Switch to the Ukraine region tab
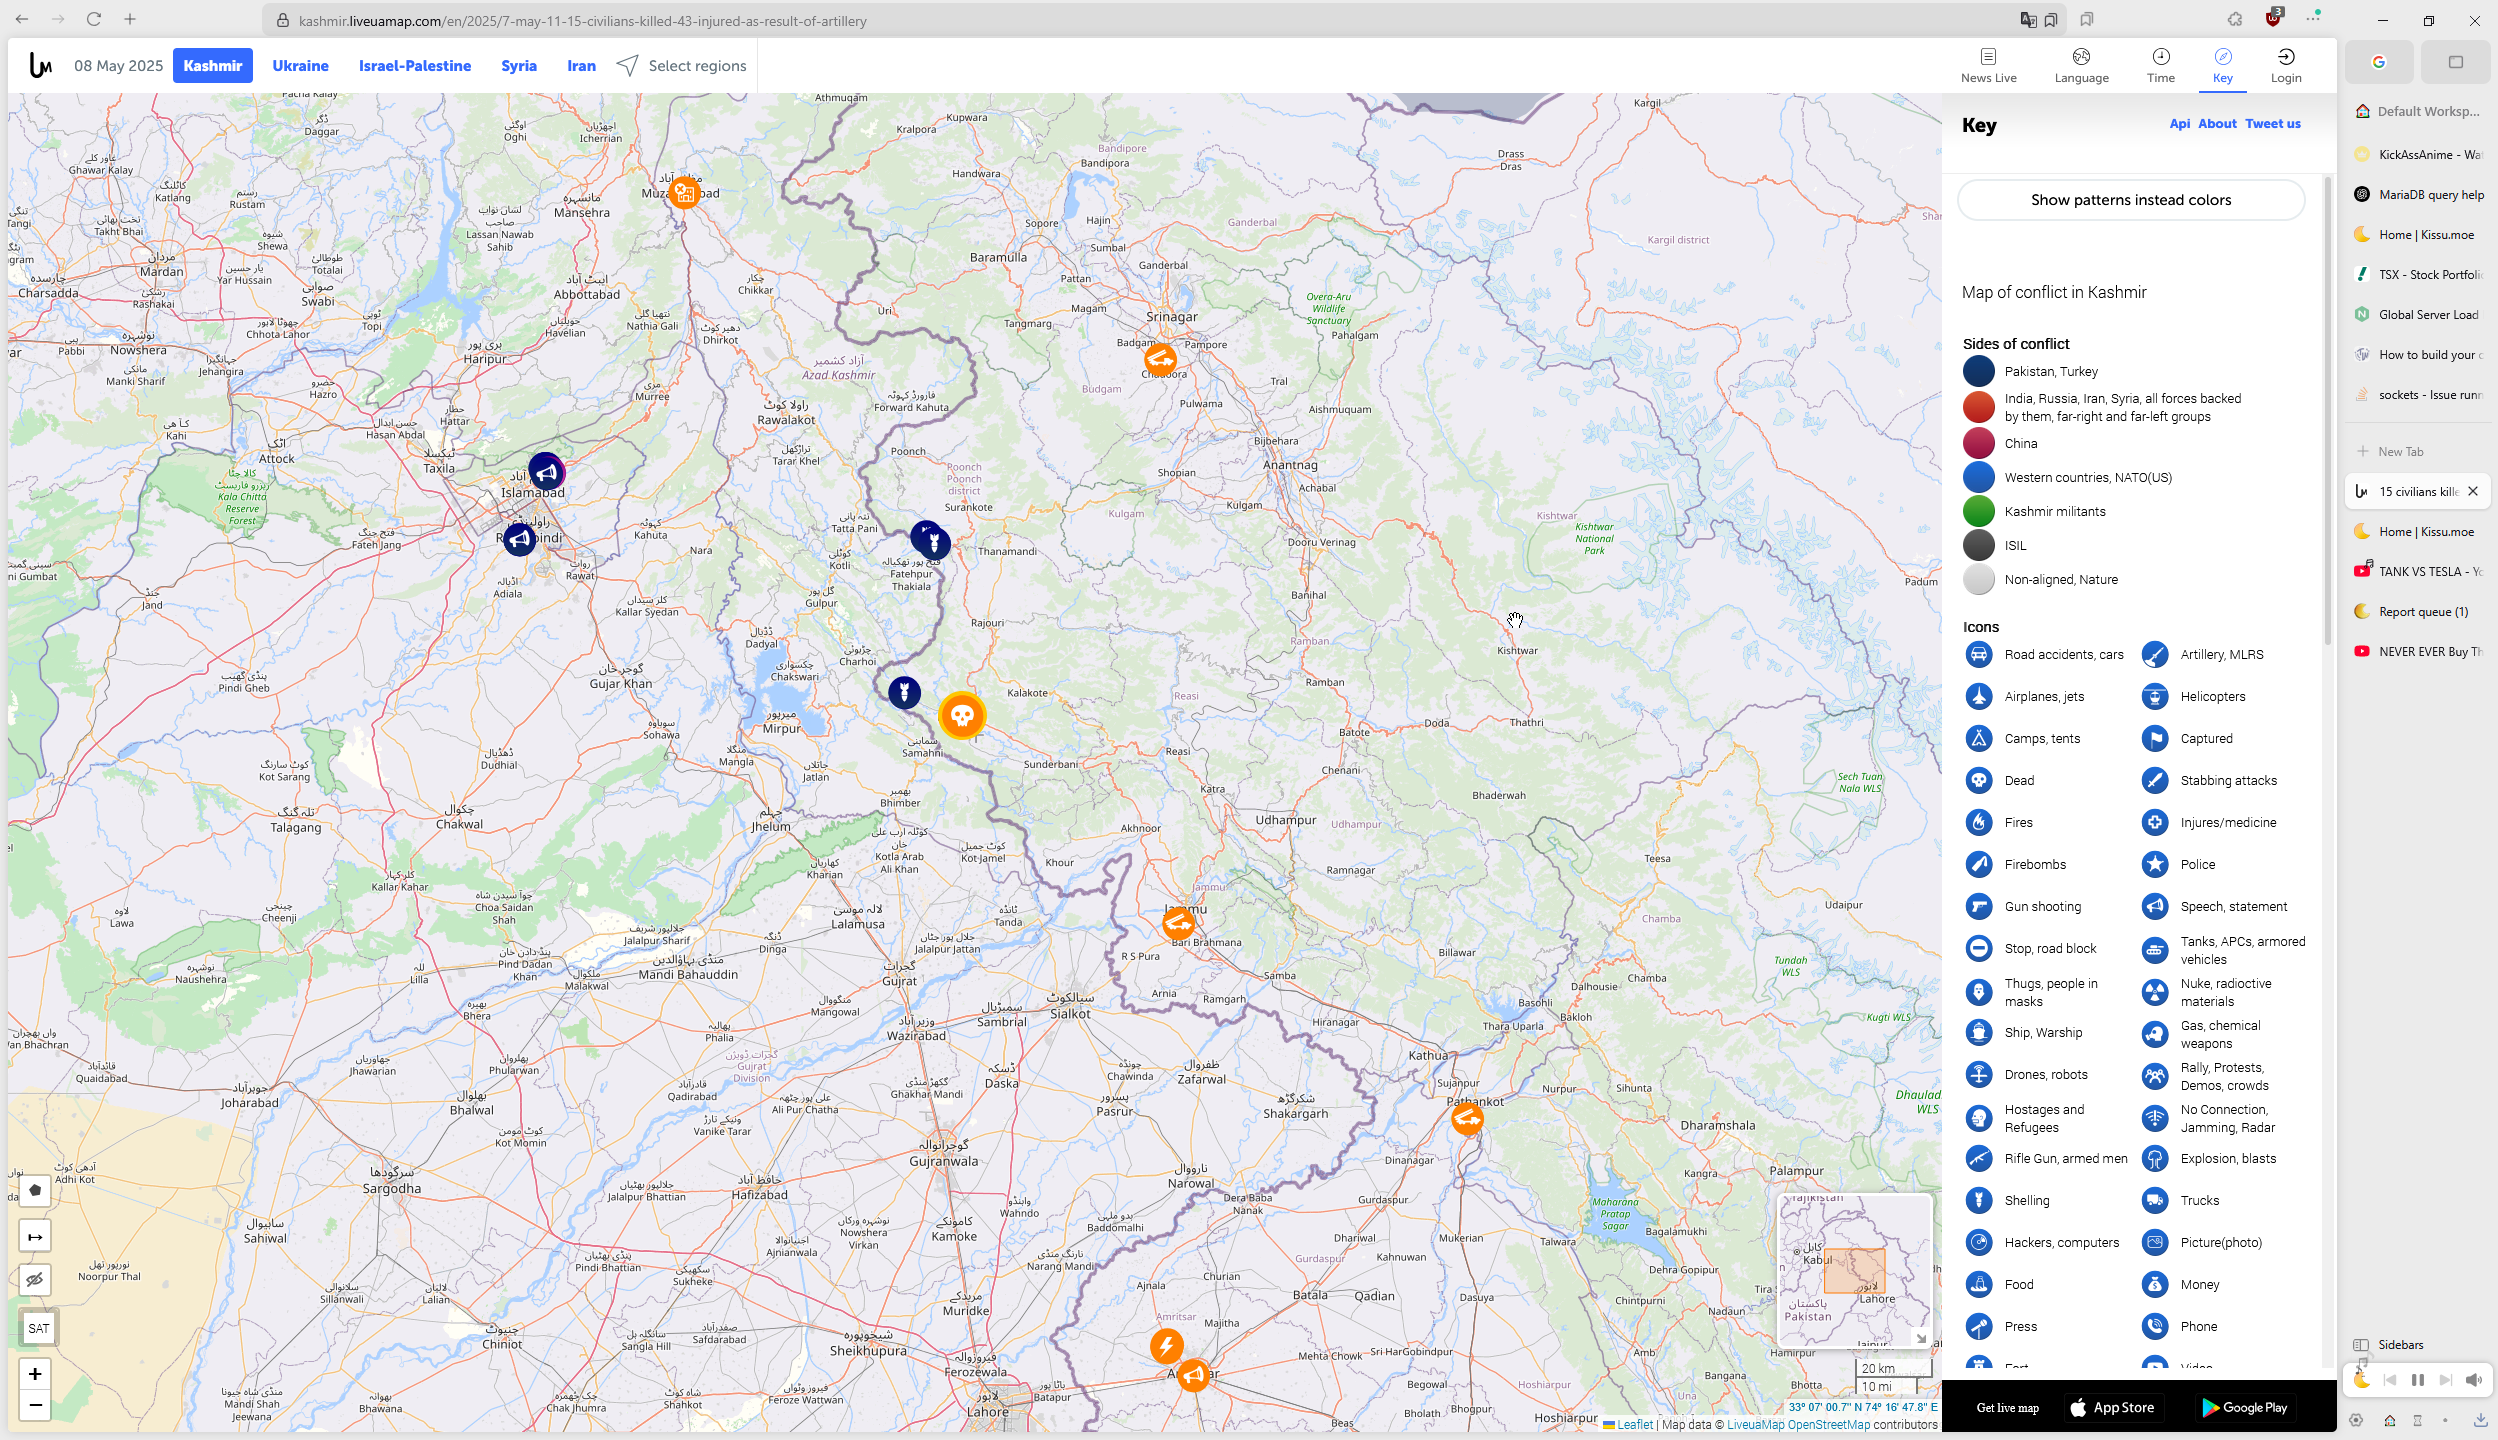 pos(300,66)
